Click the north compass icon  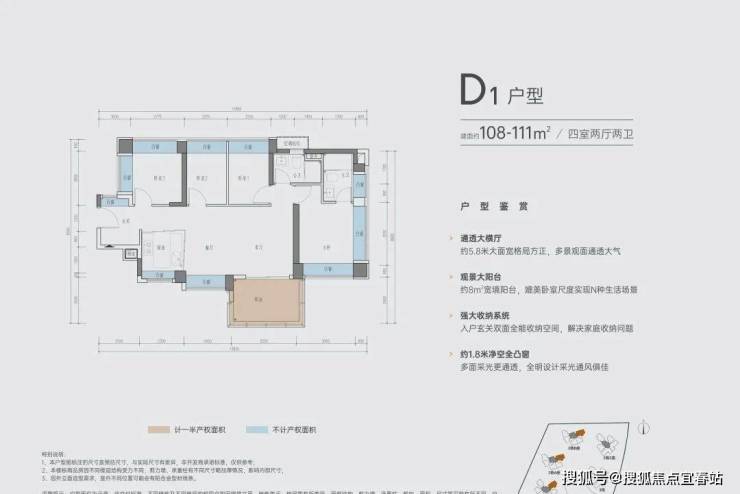click(644, 427)
